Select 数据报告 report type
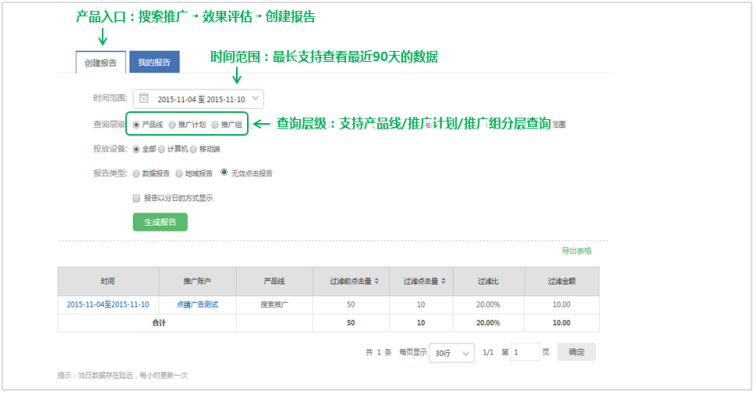This screenshot has width=756, height=393. (x=136, y=174)
